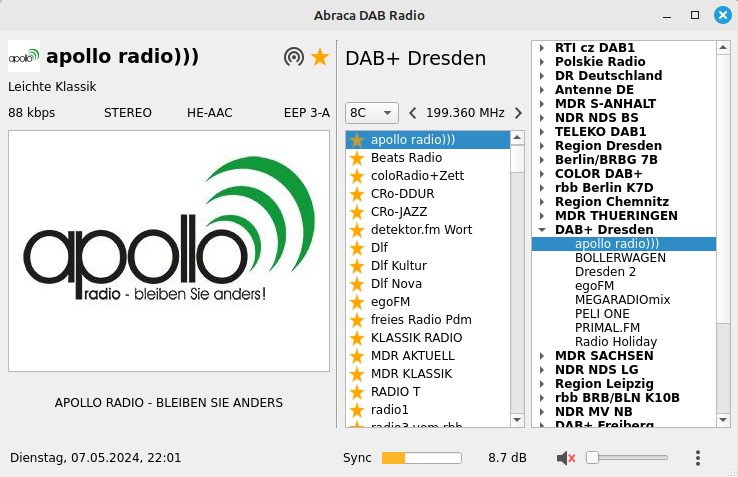Image resolution: width=738 pixels, height=477 pixels.
Task: Click the small apollo logo in header
Action: tap(24, 56)
